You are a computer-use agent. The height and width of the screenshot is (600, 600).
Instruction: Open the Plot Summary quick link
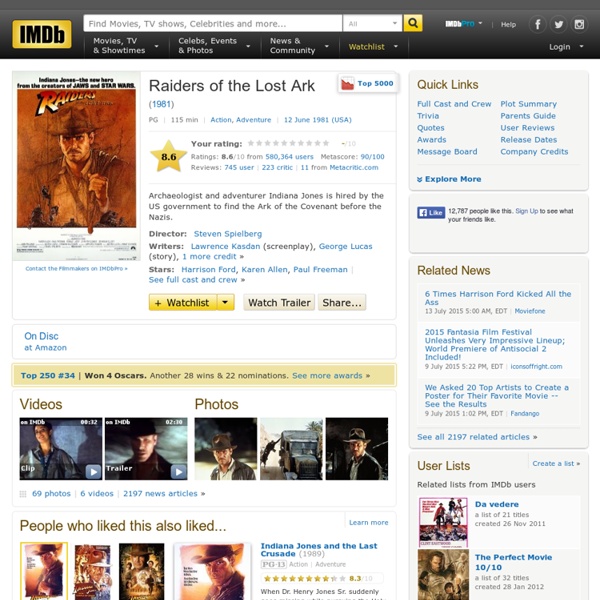click(528, 104)
